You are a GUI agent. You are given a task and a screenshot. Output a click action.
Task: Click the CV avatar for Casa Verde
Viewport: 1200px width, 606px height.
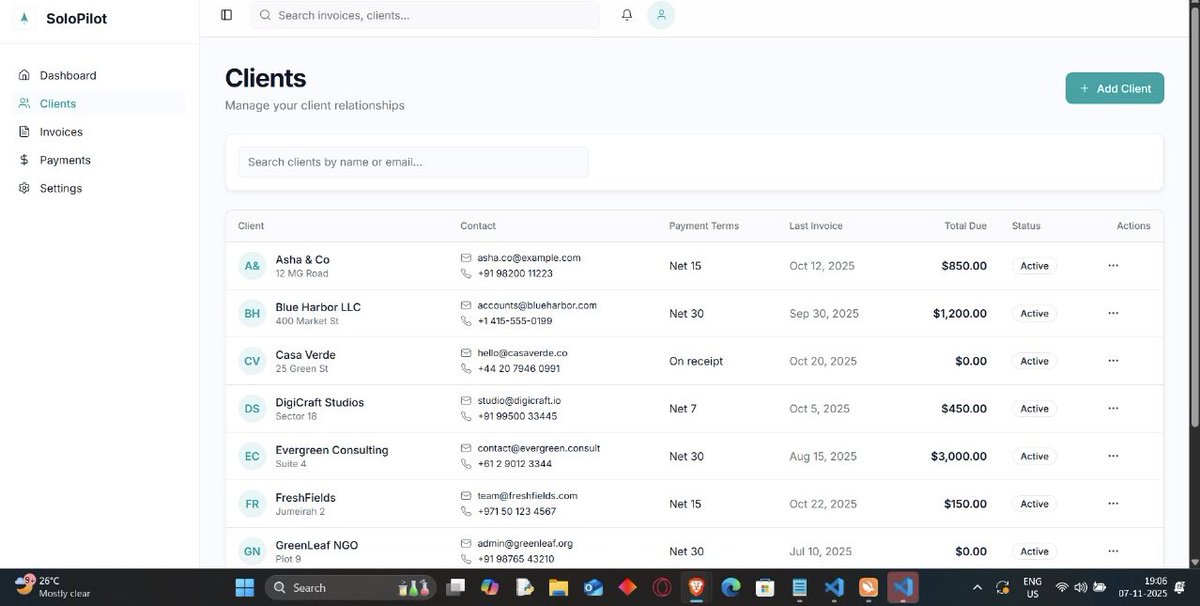point(252,361)
